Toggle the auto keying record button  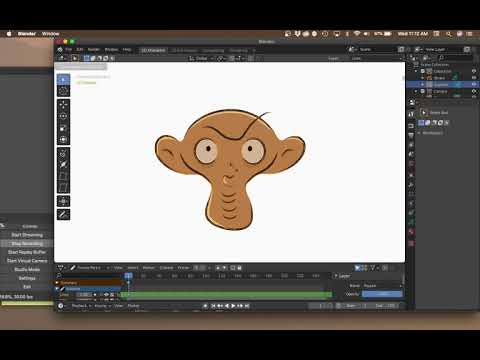[x=206, y=306]
